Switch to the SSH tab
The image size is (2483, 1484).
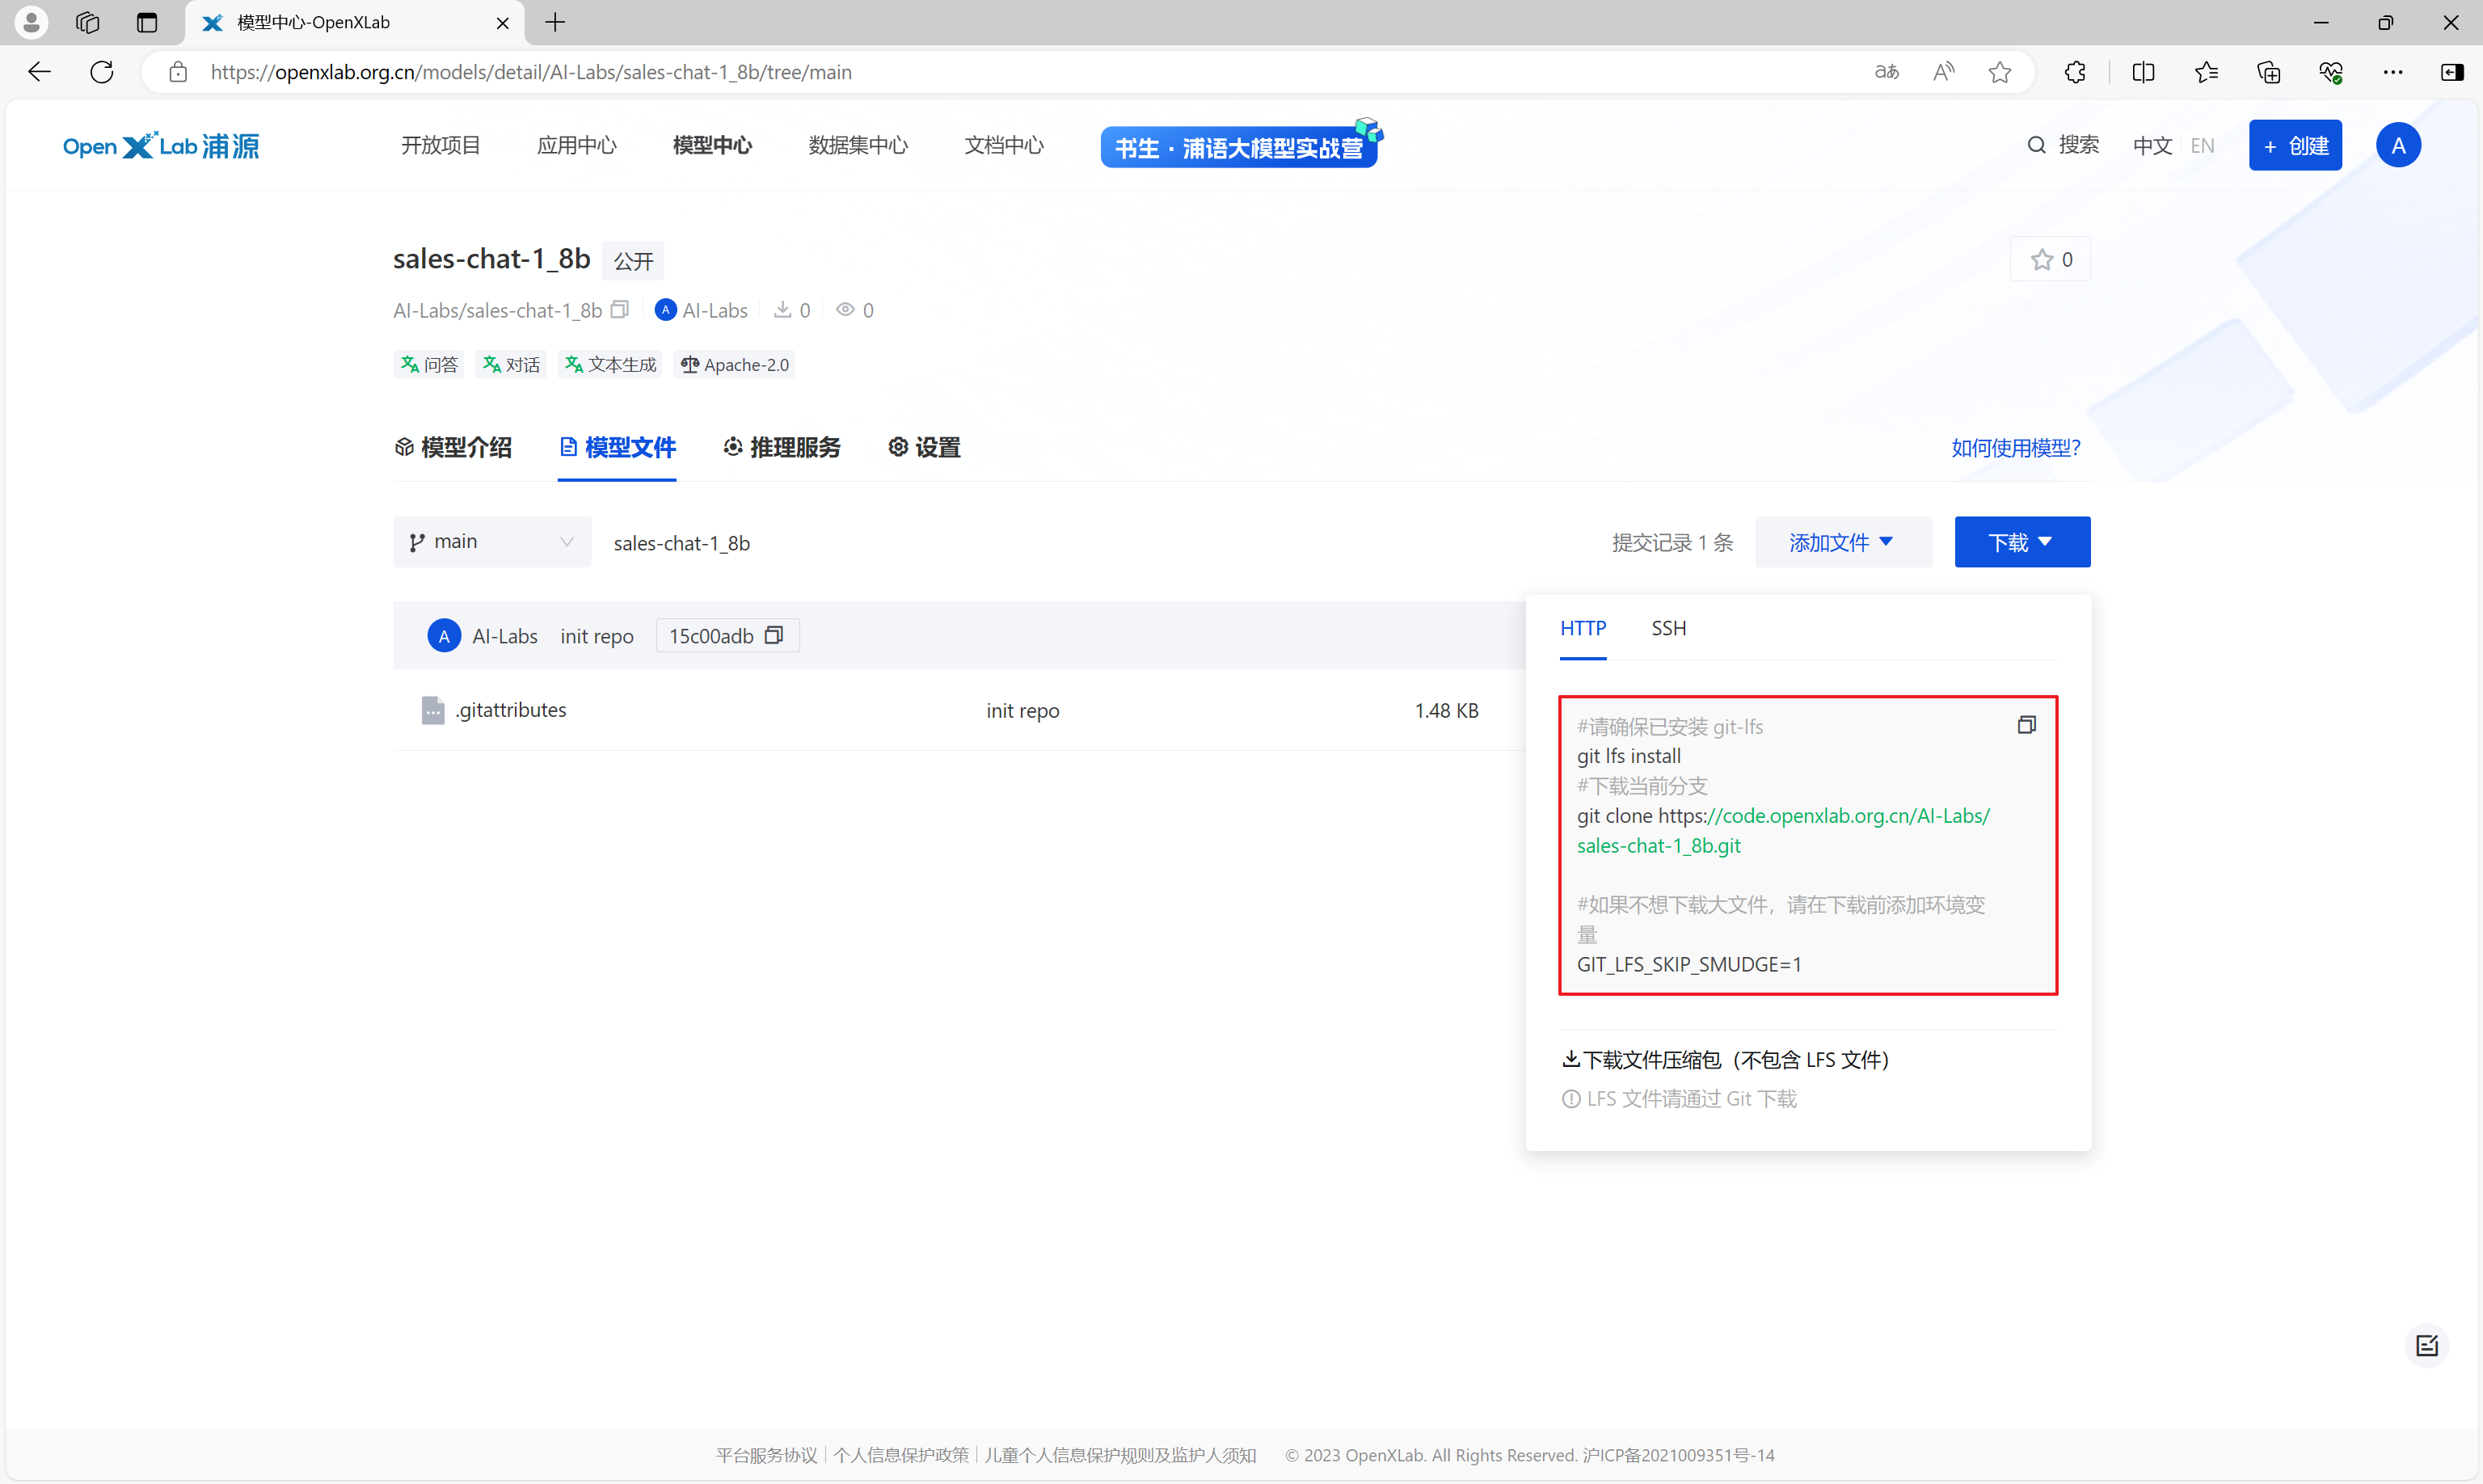pyautogui.click(x=1669, y=628)
